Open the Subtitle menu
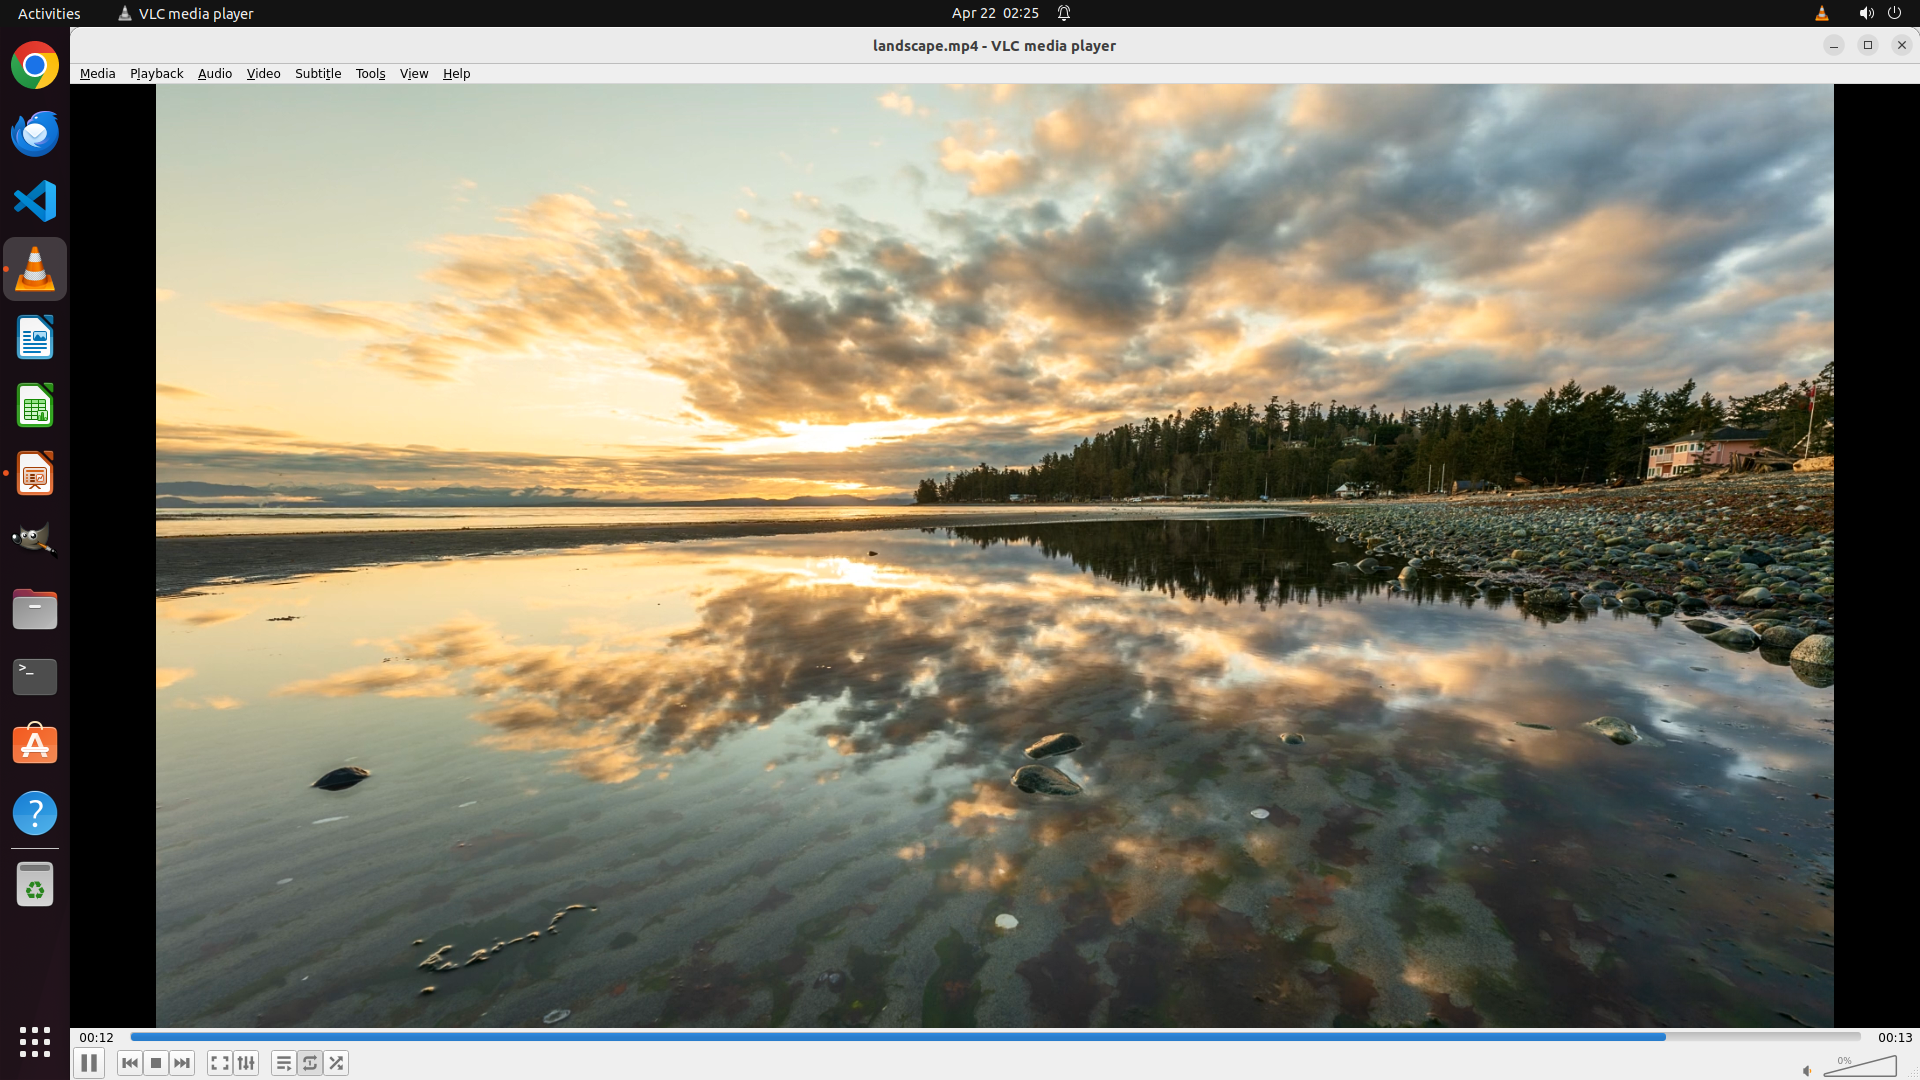 coord(317,73)
